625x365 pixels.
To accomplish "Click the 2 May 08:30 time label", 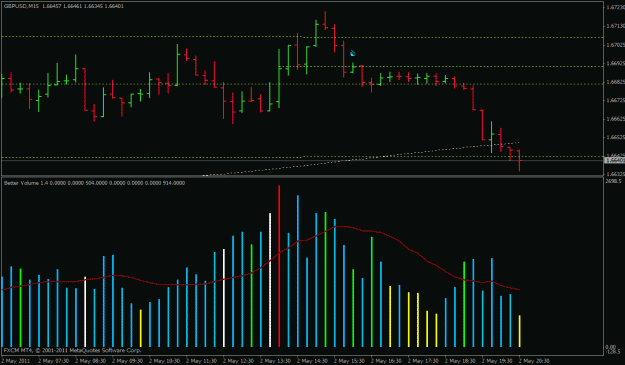I will [90, 361].
